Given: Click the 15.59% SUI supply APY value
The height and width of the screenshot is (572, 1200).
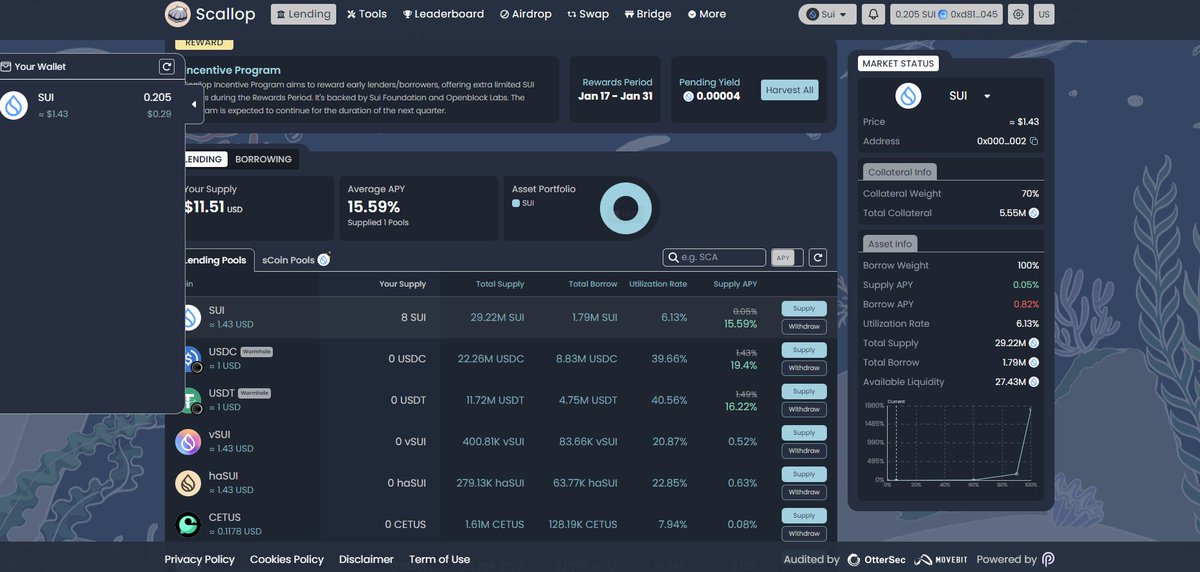Looking at the screenshot, I should [741, 324].
